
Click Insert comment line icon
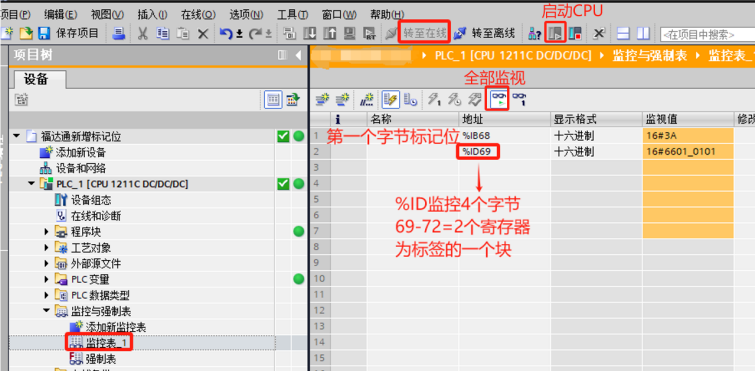[x=366, y=100]
